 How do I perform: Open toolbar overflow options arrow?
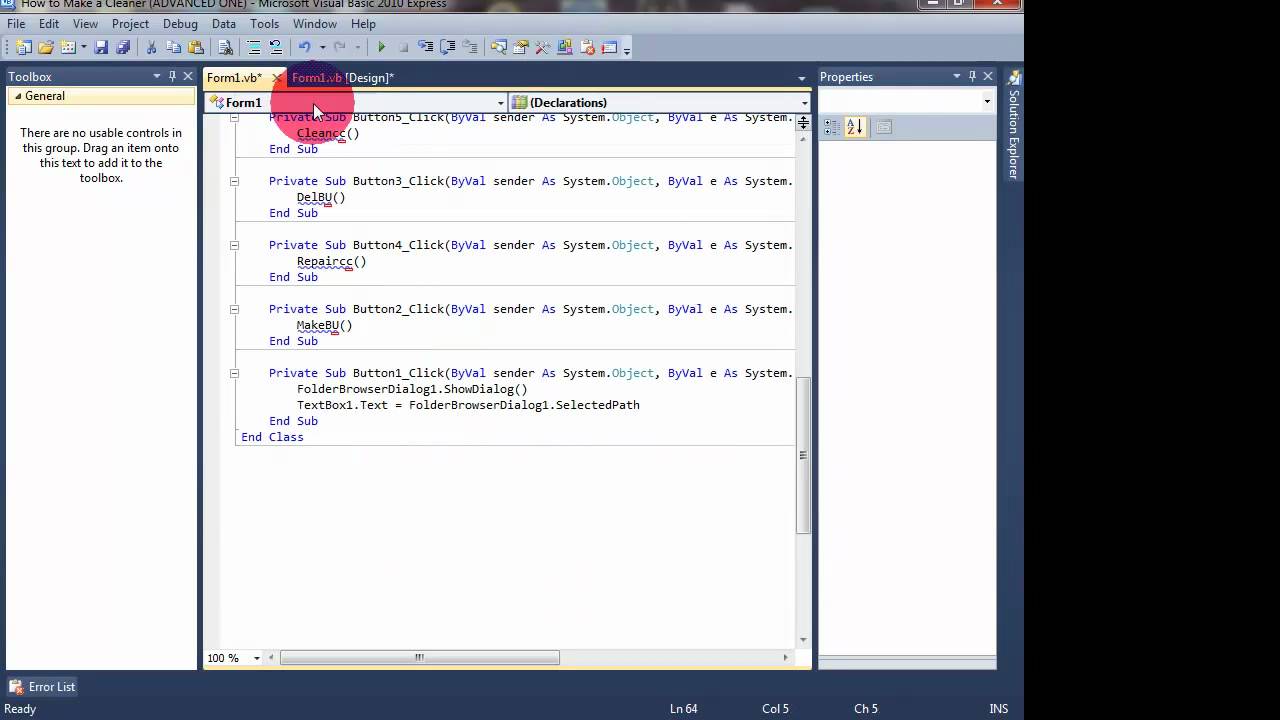pyautogui.click(x=627, y=49)
